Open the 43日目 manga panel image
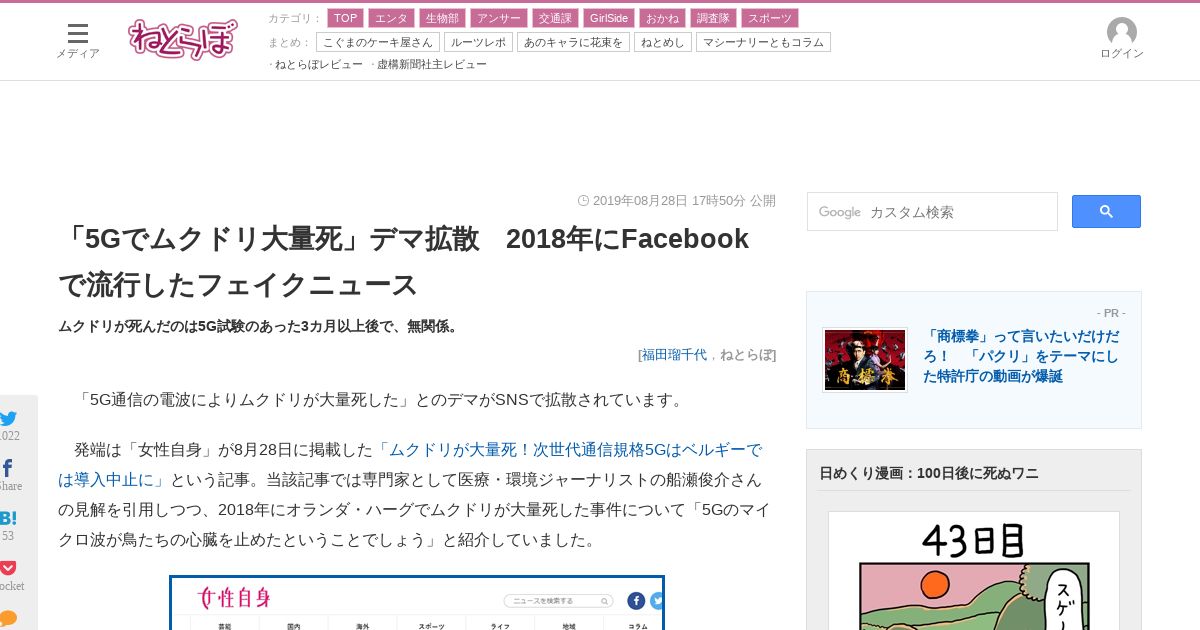Screen dimensions: 1200x630 click(974, 571)
